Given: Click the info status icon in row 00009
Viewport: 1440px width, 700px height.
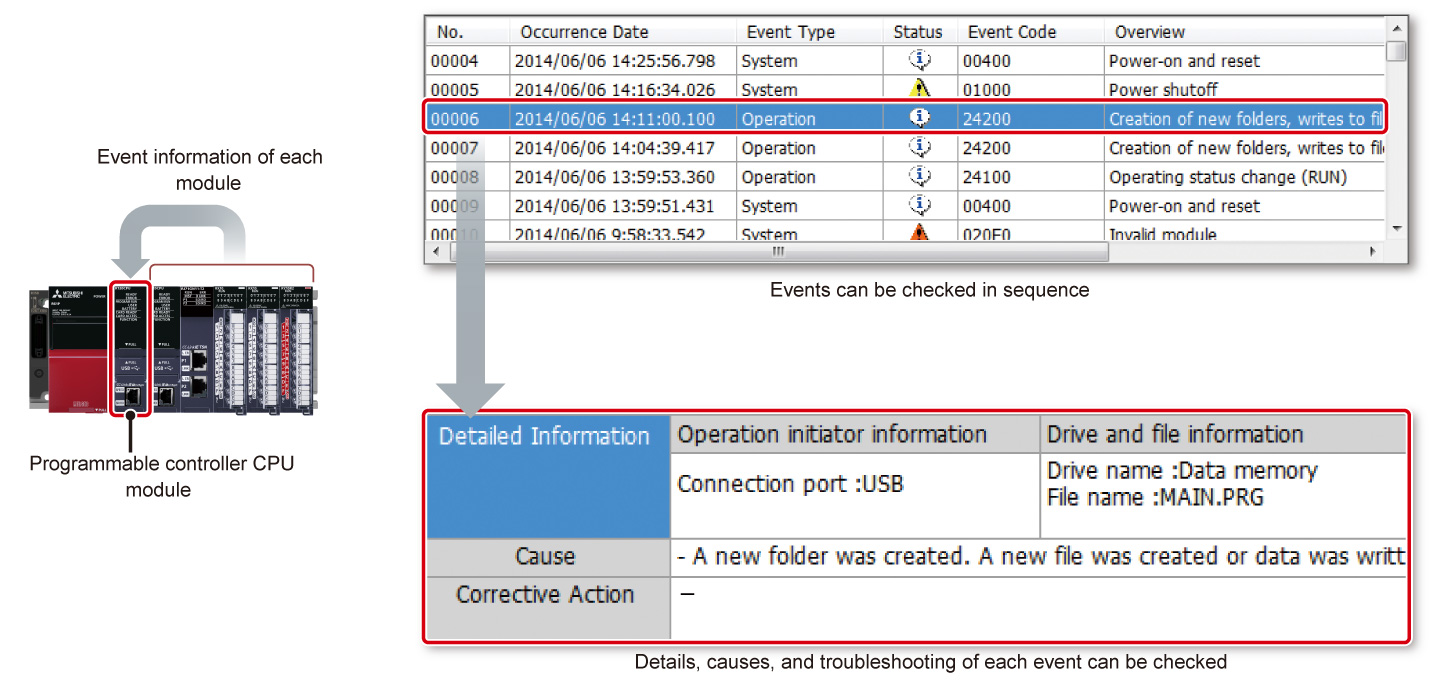Looking at the screenshot, I should [x=919, y=205].
